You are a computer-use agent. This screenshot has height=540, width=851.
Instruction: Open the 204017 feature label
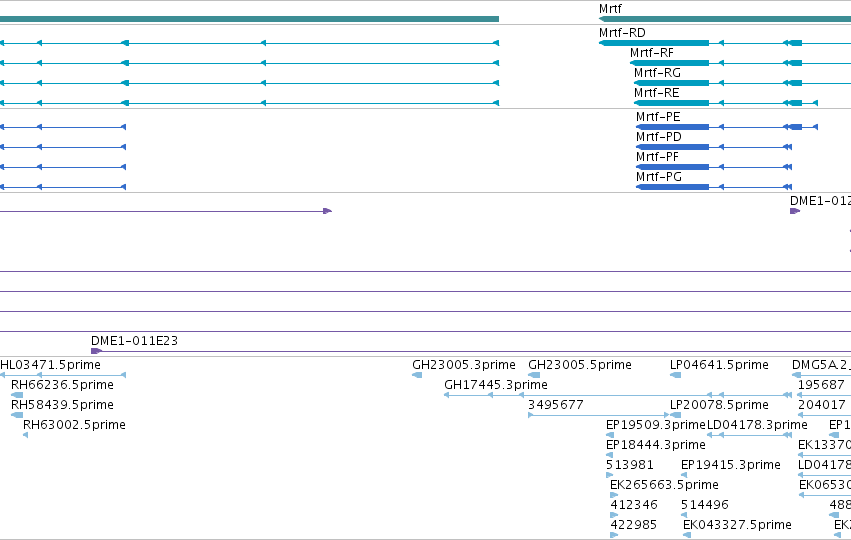coord(822,405)
